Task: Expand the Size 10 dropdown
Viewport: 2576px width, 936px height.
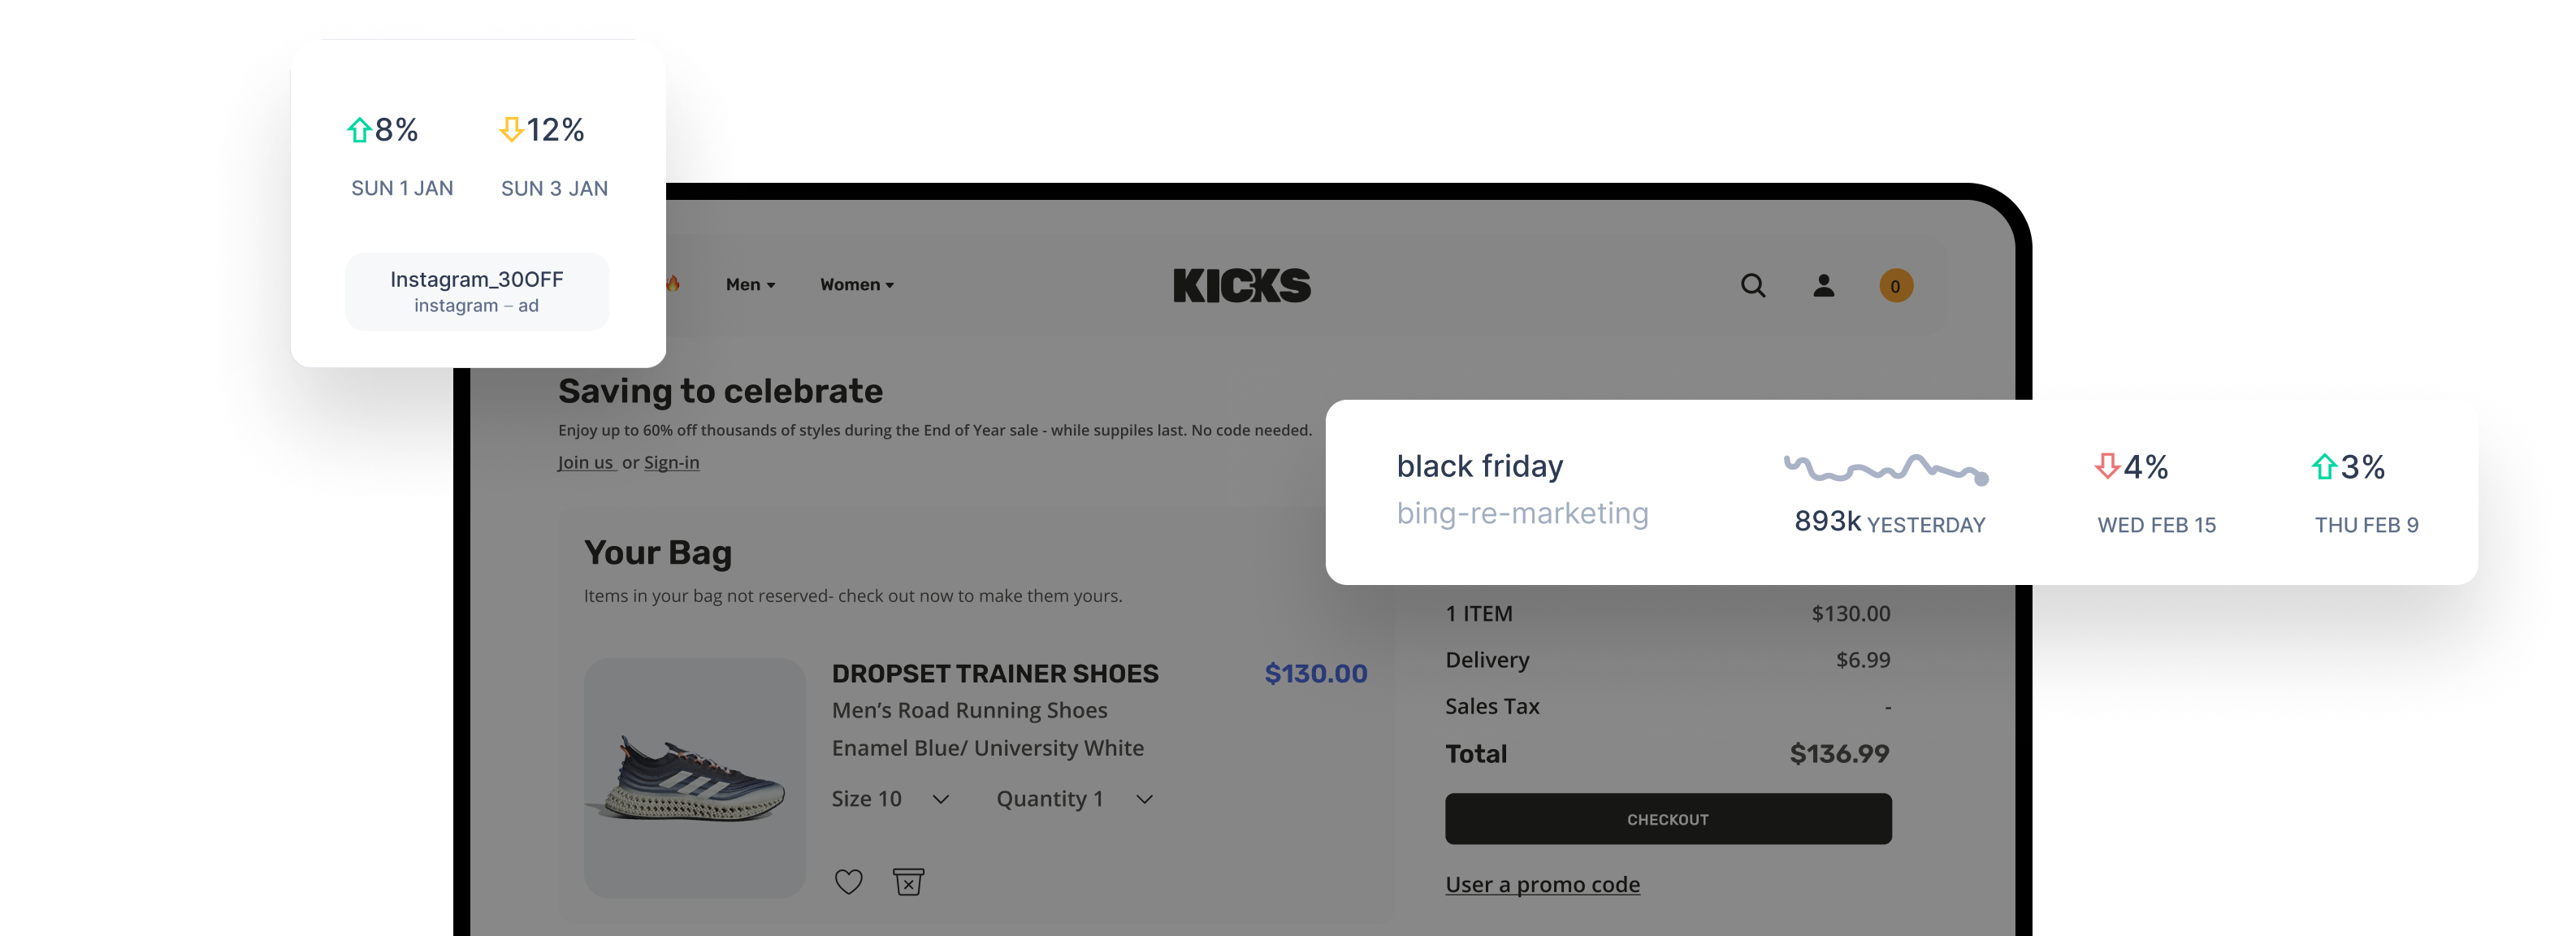Action: pyautogui.click(x=940, y=799)
